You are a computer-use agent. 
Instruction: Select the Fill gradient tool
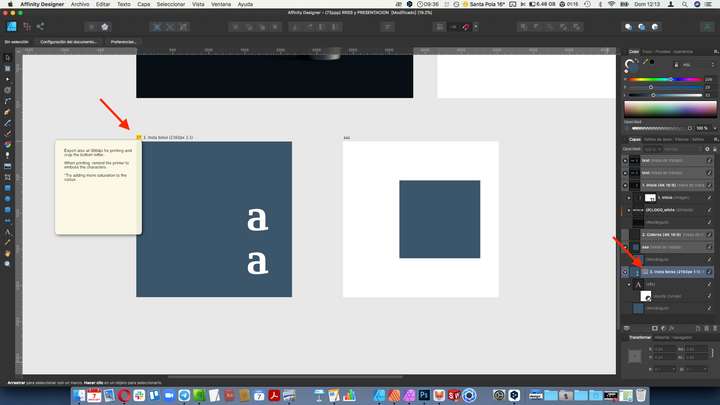coord(7,145)
